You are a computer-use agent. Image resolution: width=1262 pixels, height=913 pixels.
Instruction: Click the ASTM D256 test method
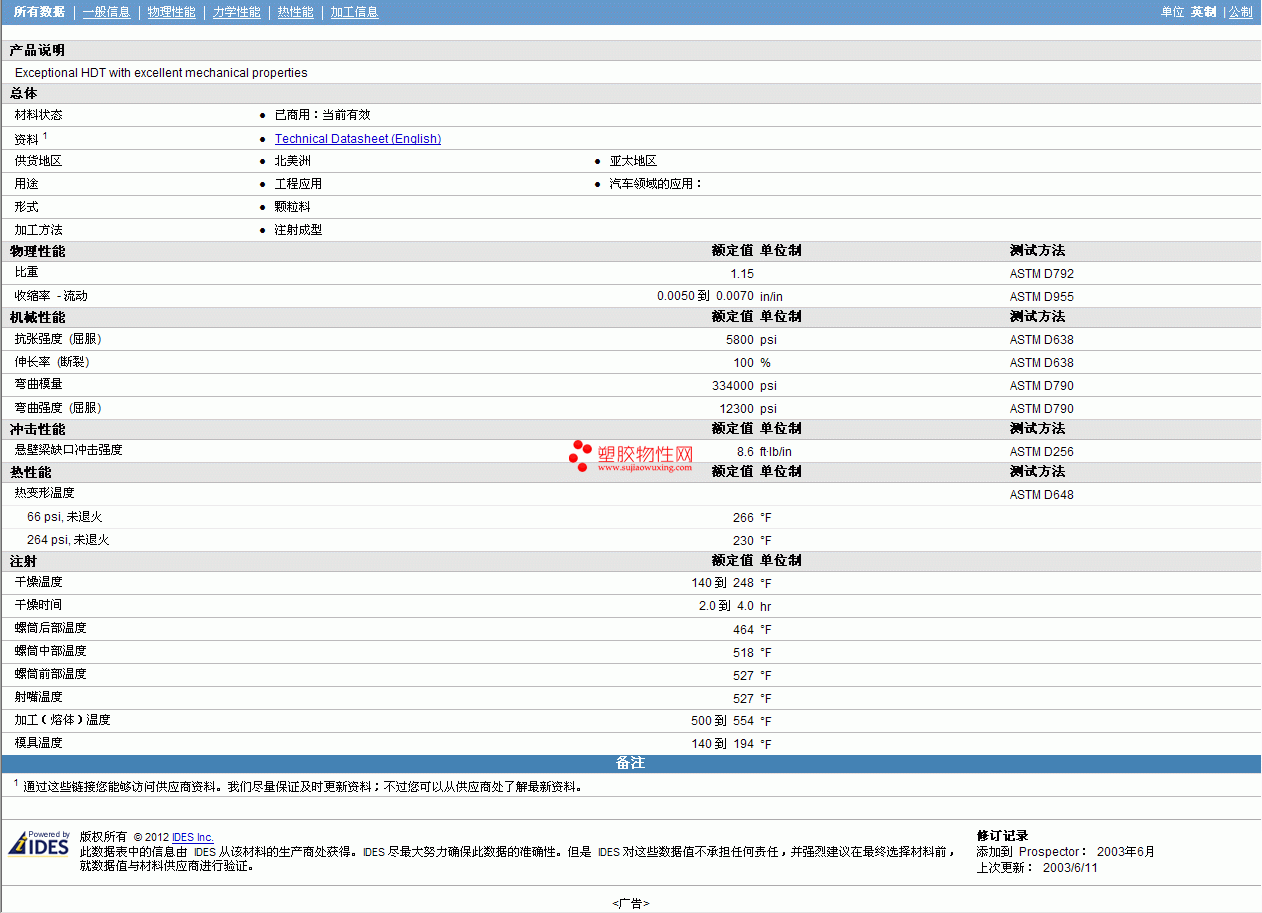1041,452
